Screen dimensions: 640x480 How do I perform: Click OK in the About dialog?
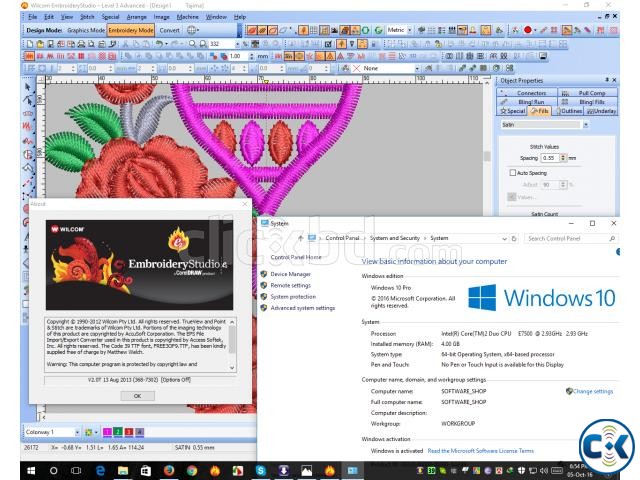(x=138, y=396)
